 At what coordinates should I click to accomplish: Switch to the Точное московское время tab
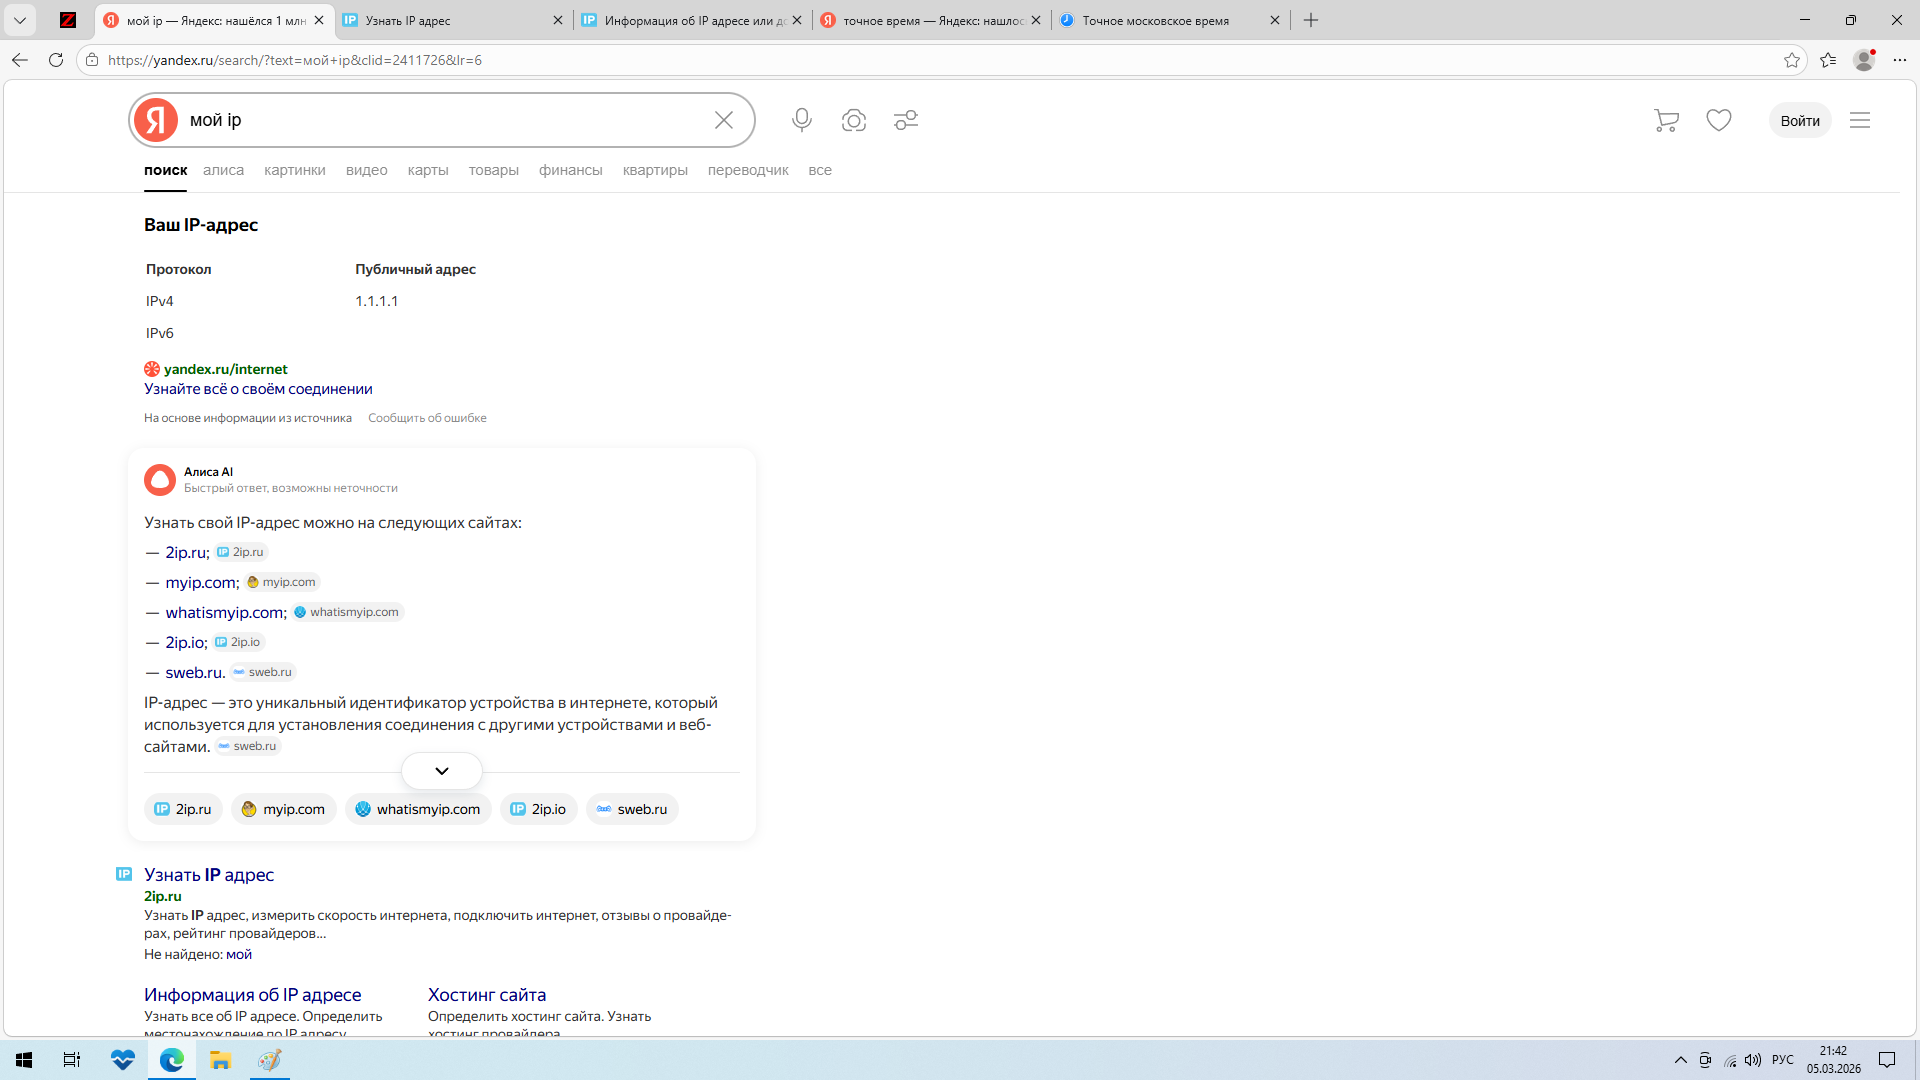click(x=1155, y=20)
